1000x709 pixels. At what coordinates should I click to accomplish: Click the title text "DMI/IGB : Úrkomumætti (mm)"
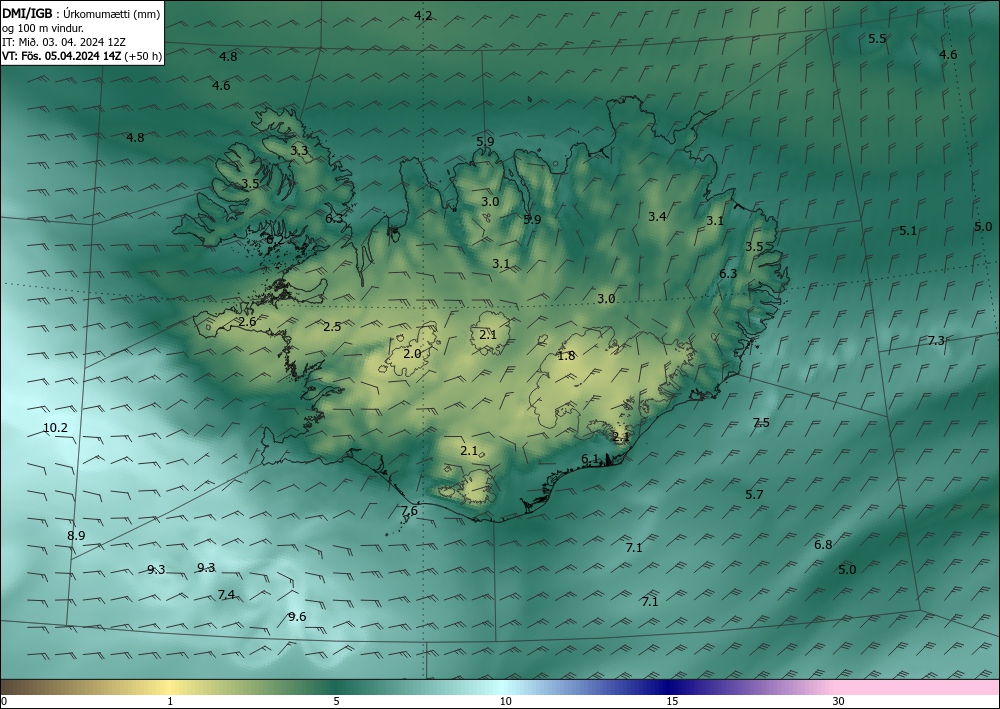81,14
